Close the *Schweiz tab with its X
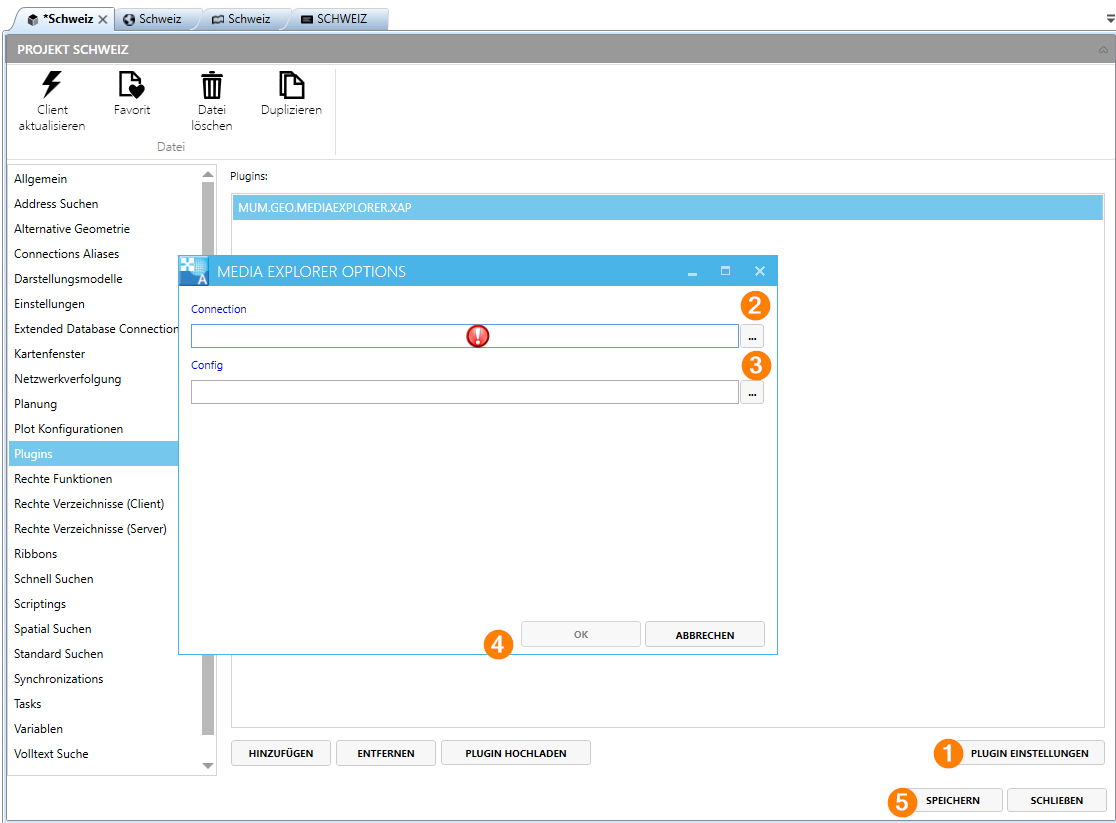The image size is (1116, 823). 102,19
